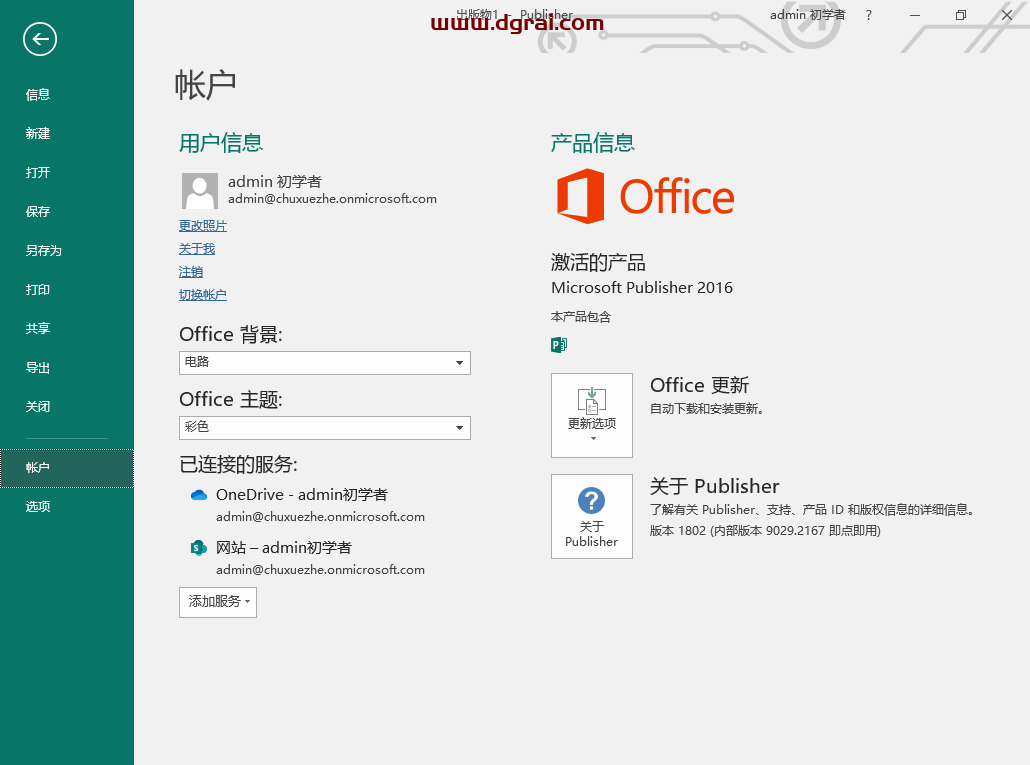Click the 关于 Publisher button

(592, 517)
